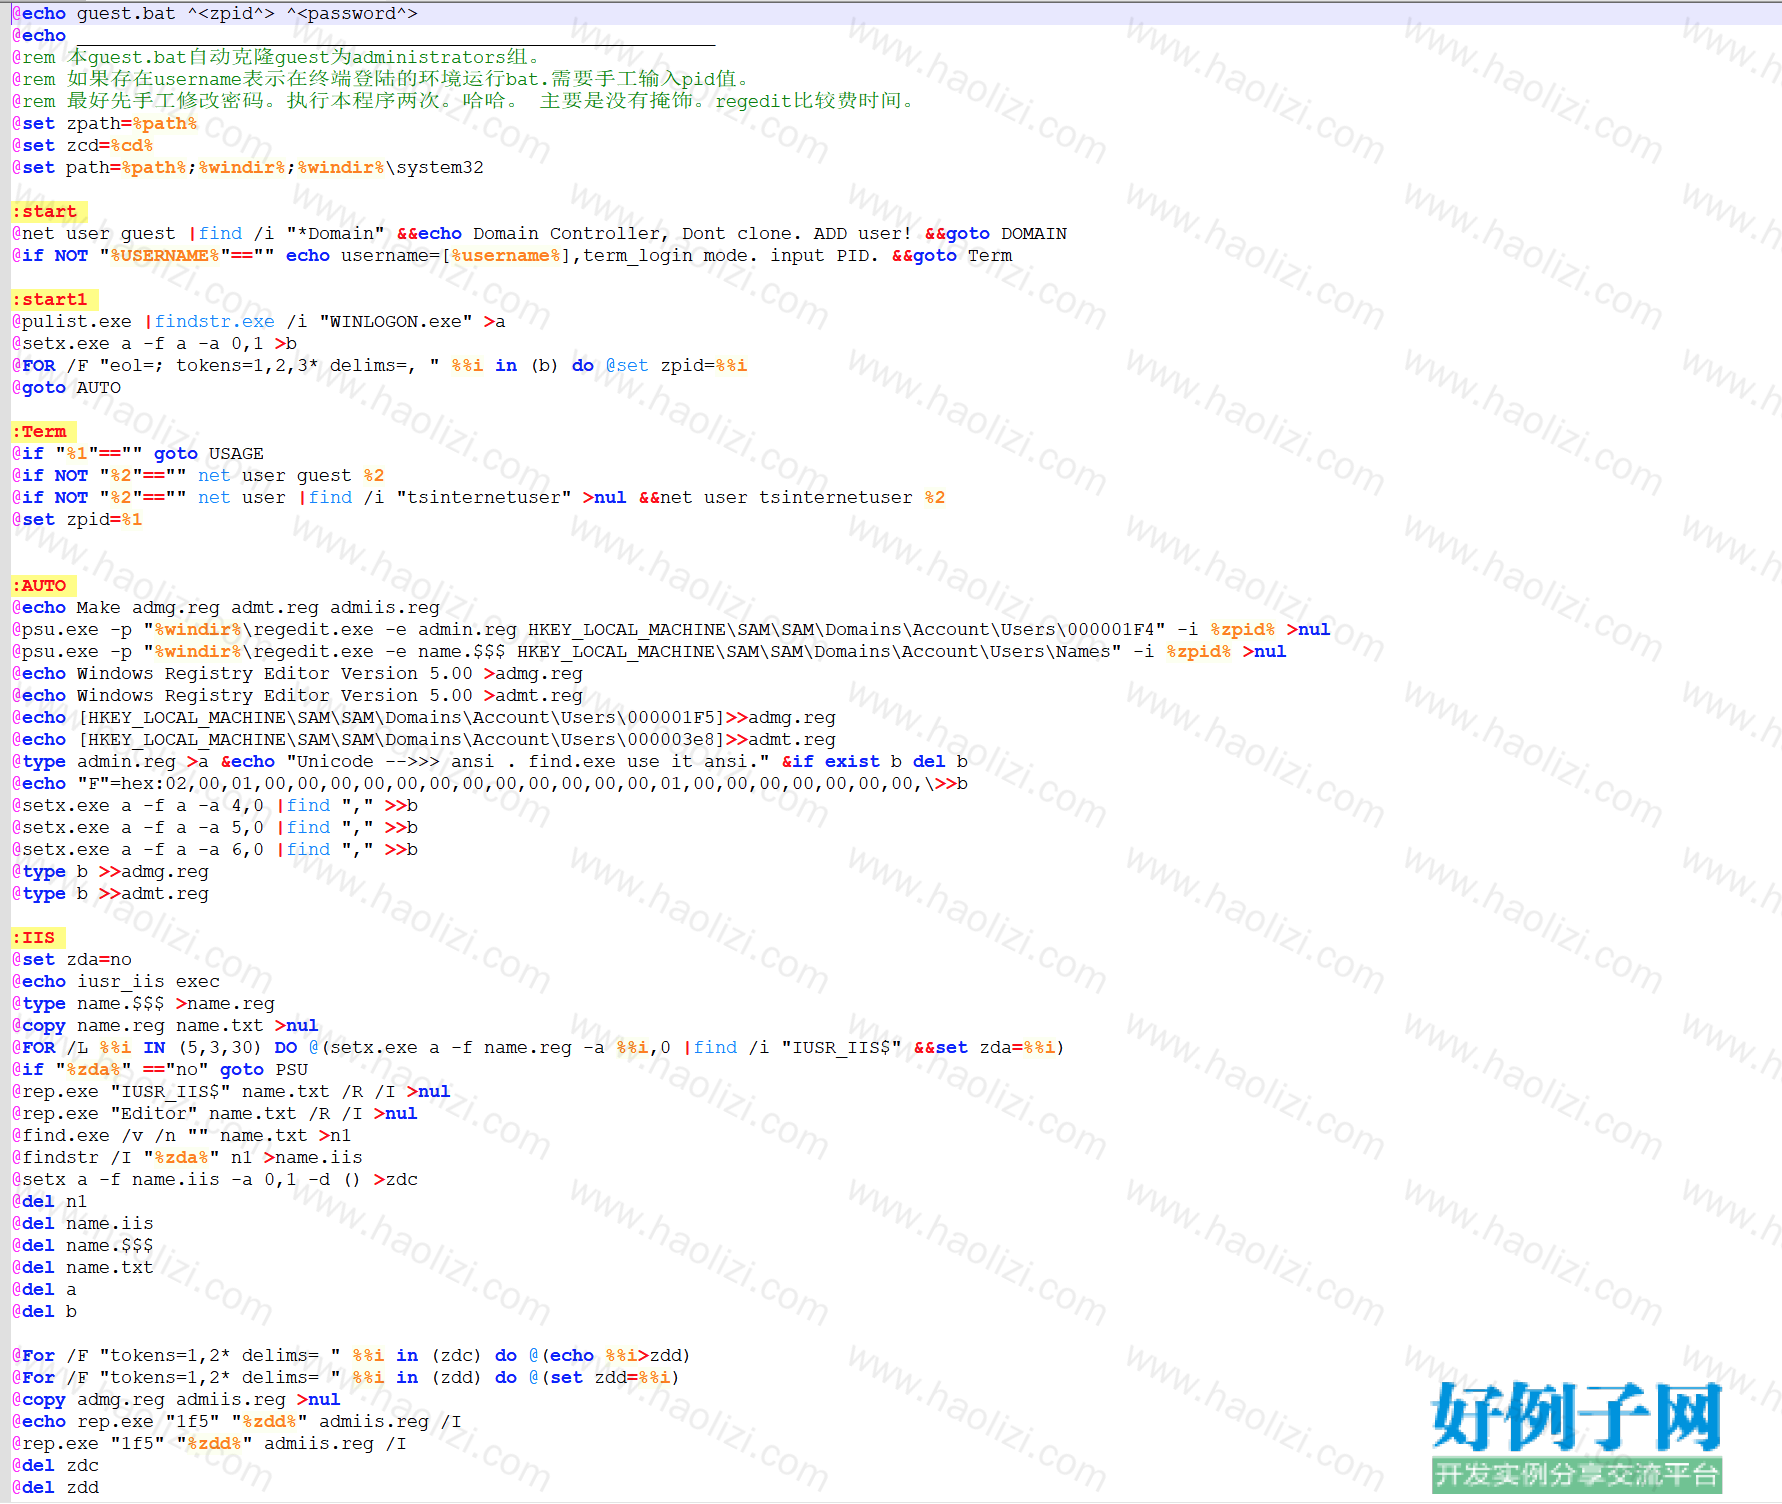The height and width of the screenshot is (1504, 1782).
Task: Click line 'copy admg.reg admiis.reg >nul'
Action: point(176,1399)
